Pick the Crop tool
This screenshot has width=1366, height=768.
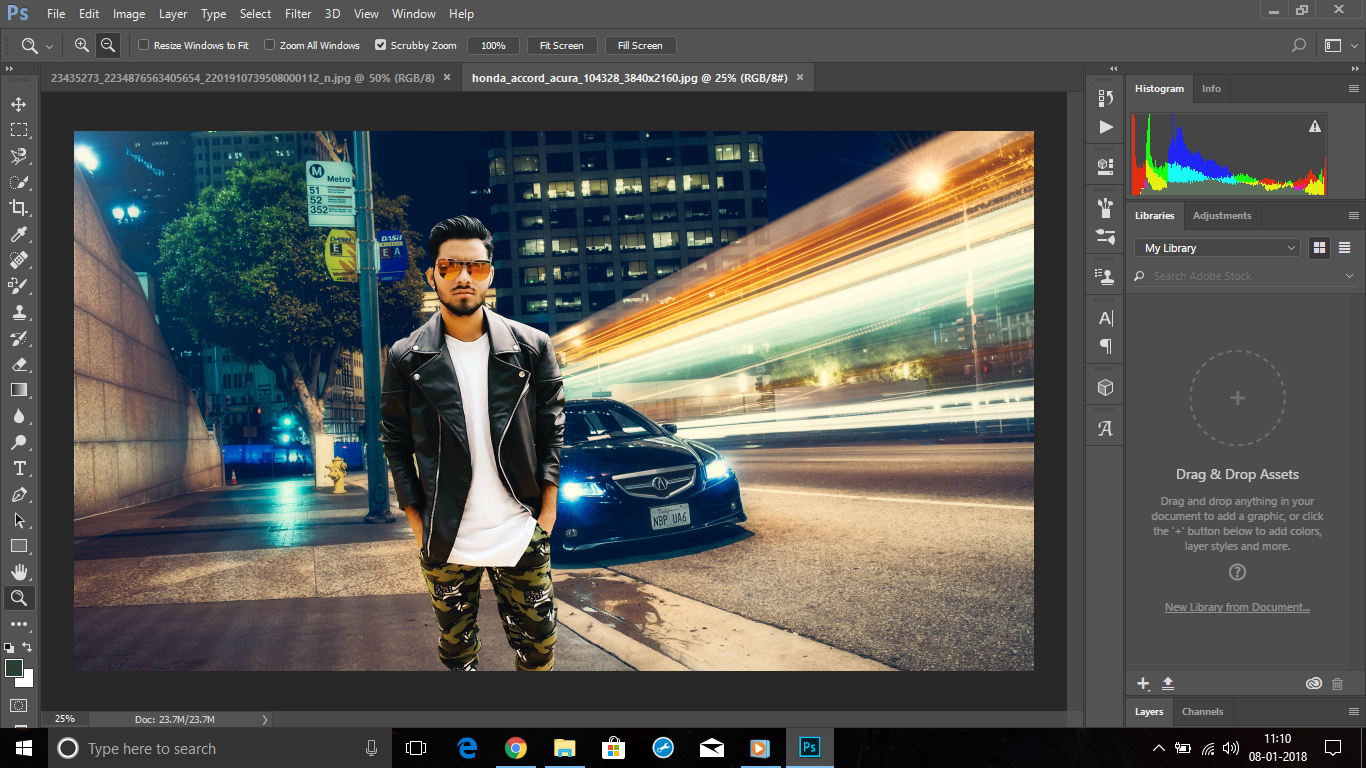tap(20, 207)
